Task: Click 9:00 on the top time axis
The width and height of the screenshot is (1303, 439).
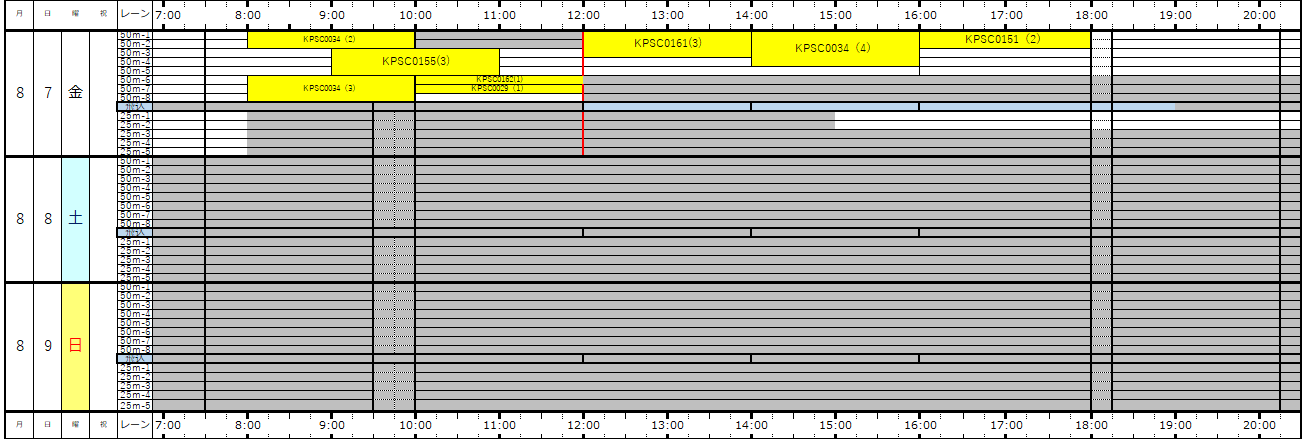Action: pyautogui.click(x=332, y=15)
